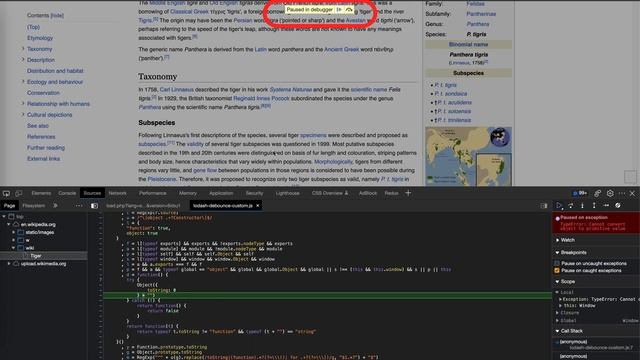Open the Application tab
640x360 pixels.
221,193
